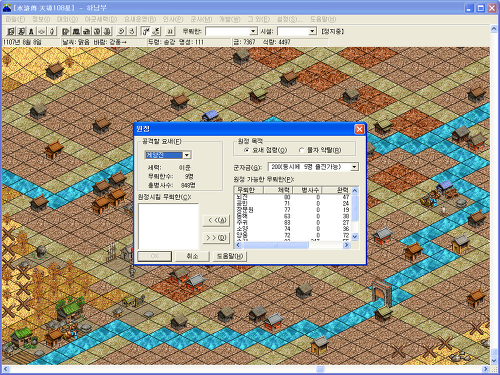Click the 무뢰한 list's scroll-down arrow

(355, 237)
